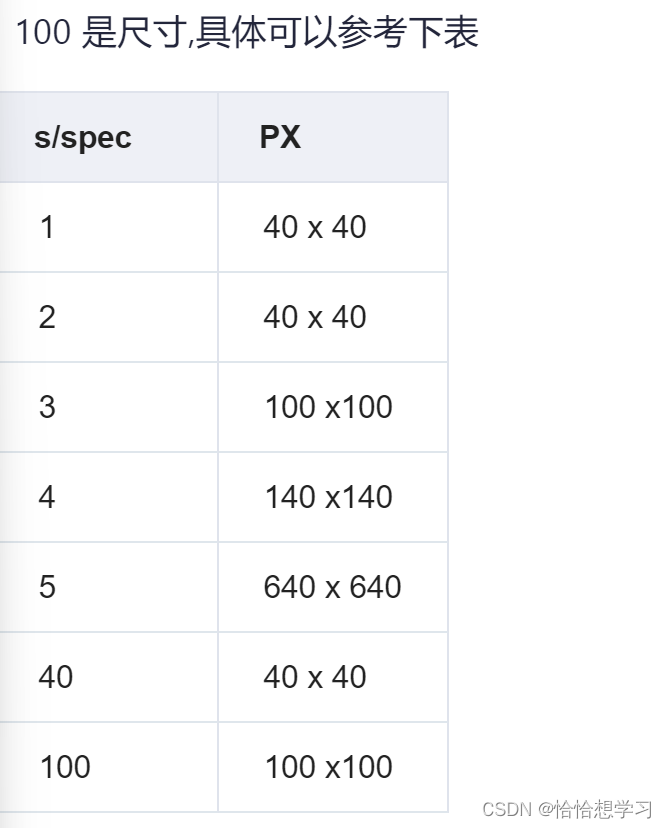Select the cell with s/spec value 3

[108, 407]
